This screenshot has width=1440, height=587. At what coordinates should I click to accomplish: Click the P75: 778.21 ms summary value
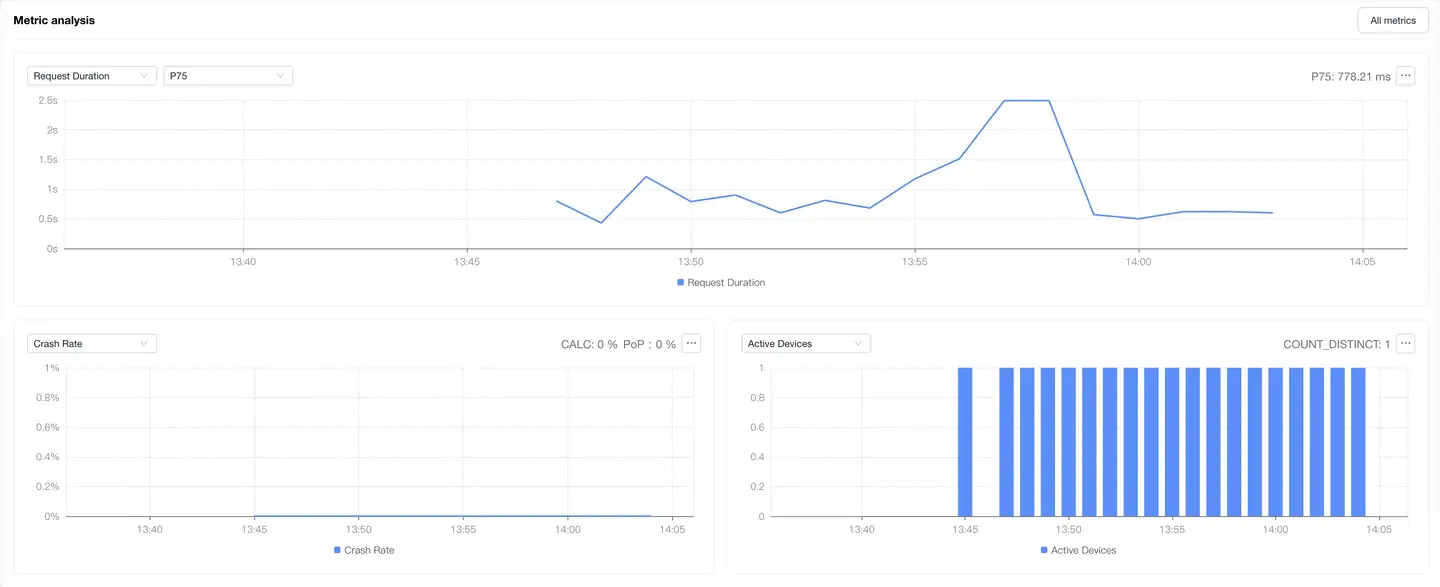[1350, 77]
